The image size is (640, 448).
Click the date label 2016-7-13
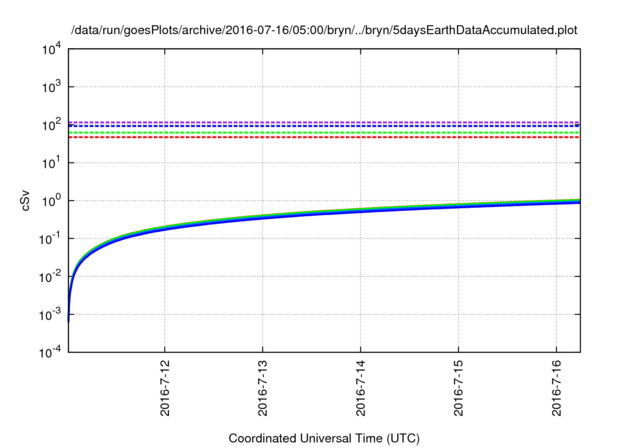tap(262, 388)
